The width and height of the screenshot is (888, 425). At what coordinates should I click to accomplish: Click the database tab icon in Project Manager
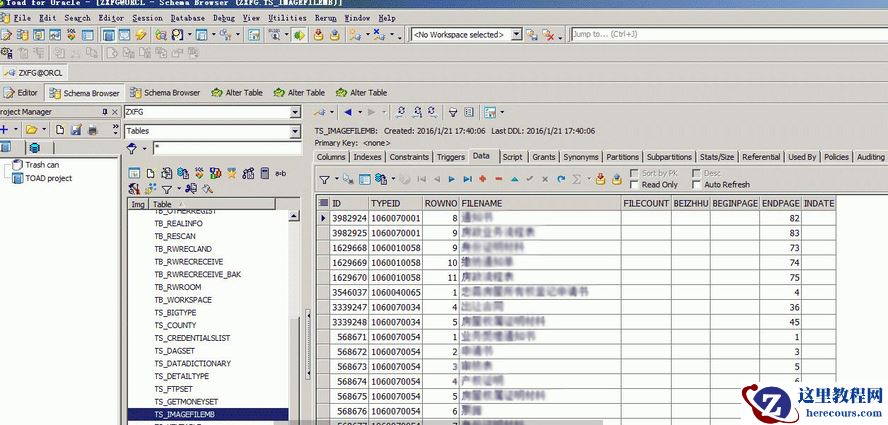click(x=35, y=148)
